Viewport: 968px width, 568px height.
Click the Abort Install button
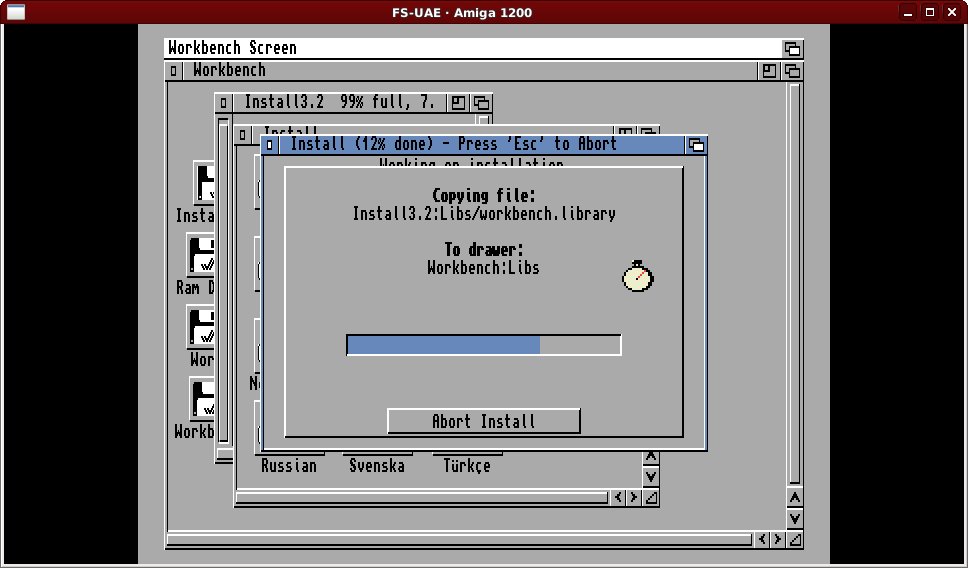[483, 421]
